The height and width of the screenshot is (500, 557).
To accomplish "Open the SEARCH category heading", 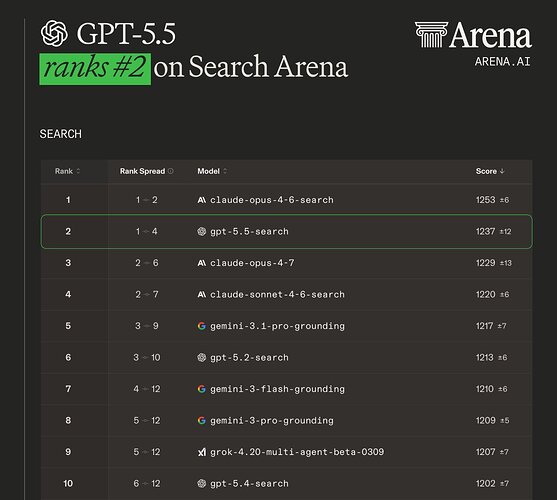I will tap(61, 134).
